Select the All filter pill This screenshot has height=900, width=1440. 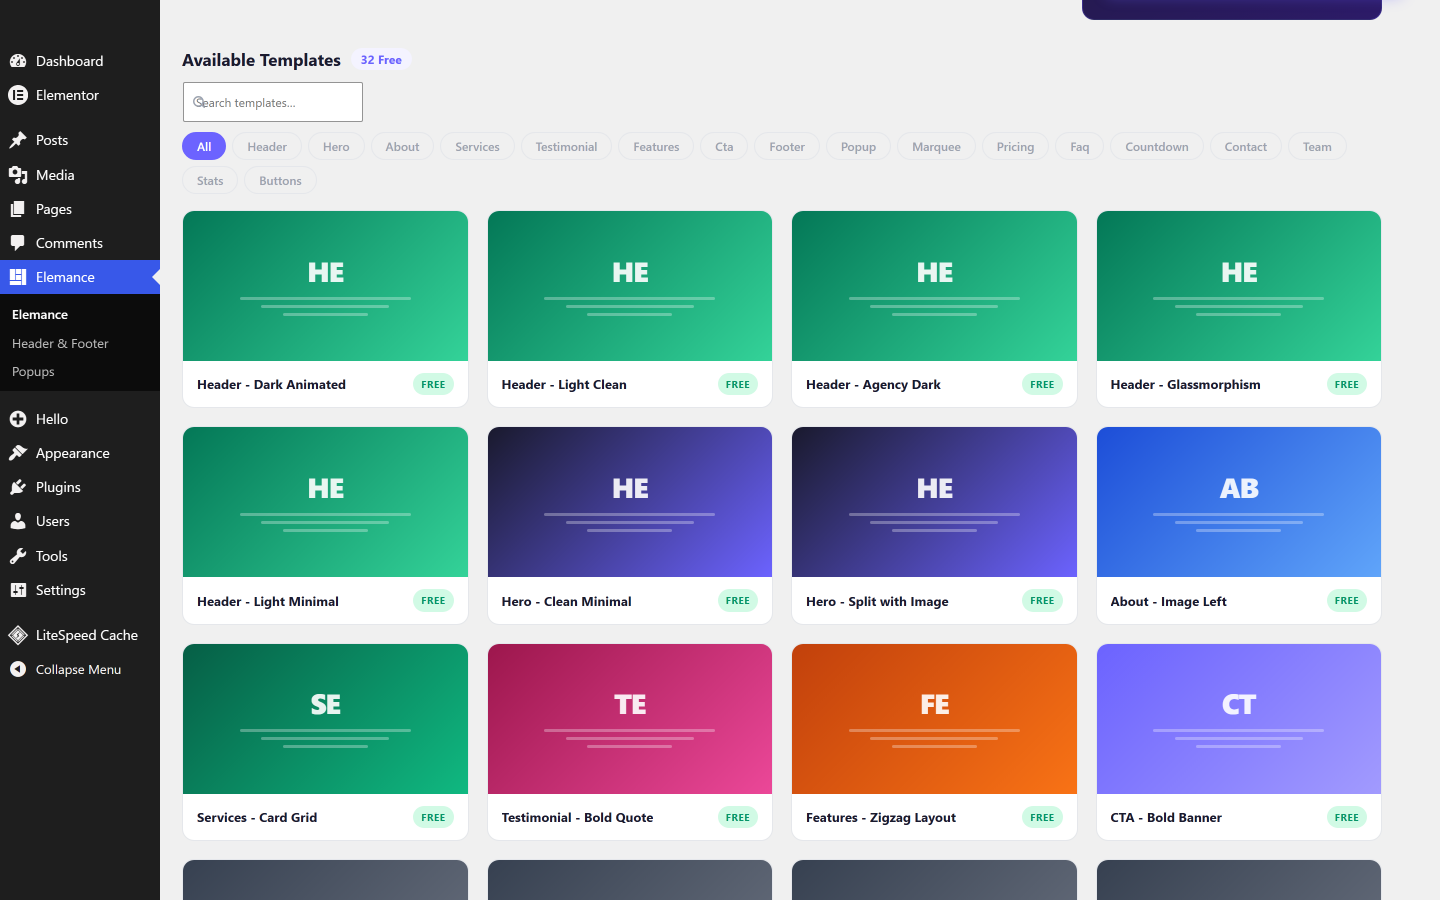point(204,146)
